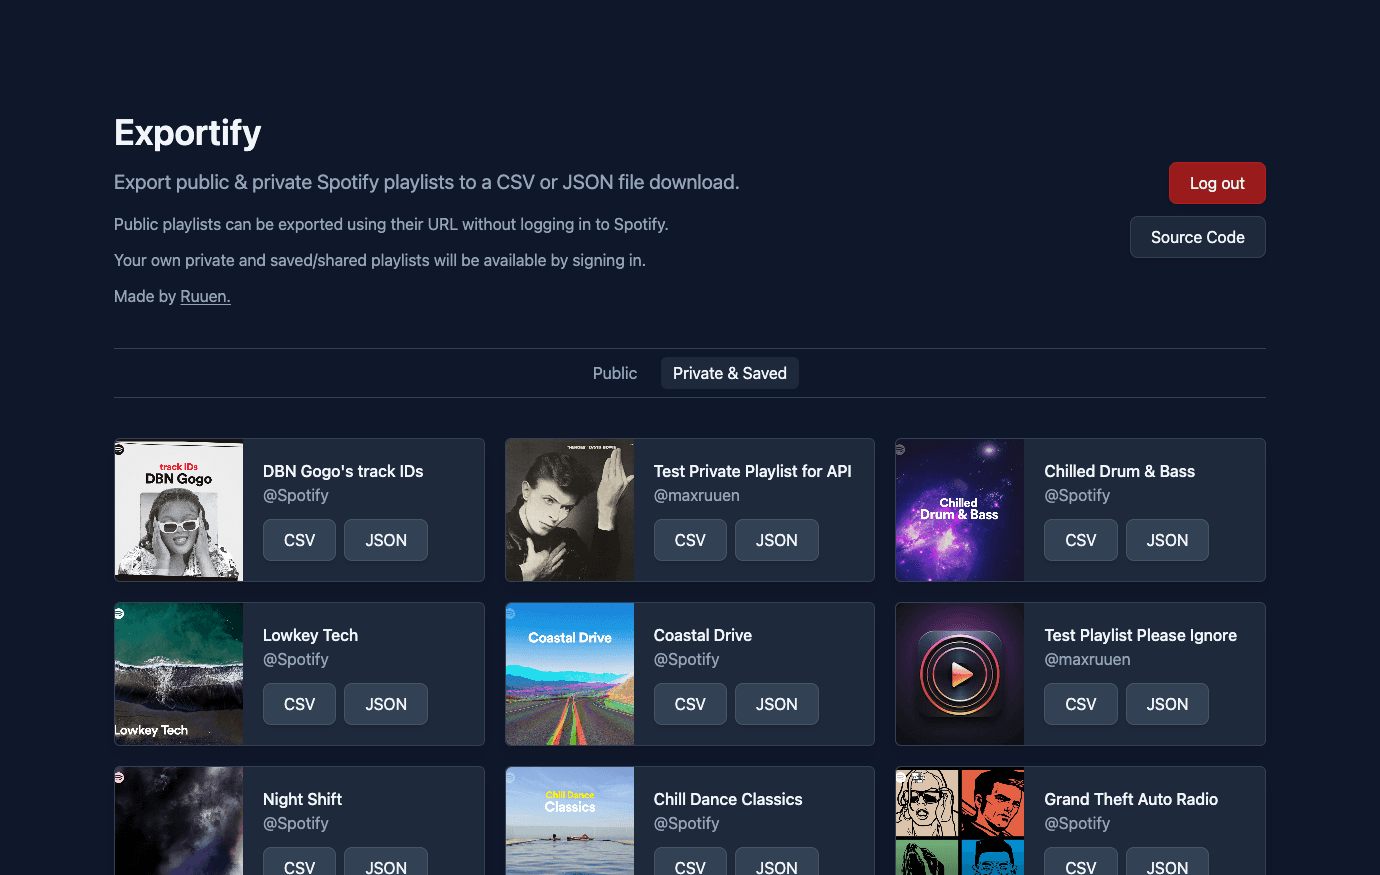Open the Coastal Drive cover artwork
Image resolution: width=1380 pixels, height=875 pixels.
(x=570, y=674)
